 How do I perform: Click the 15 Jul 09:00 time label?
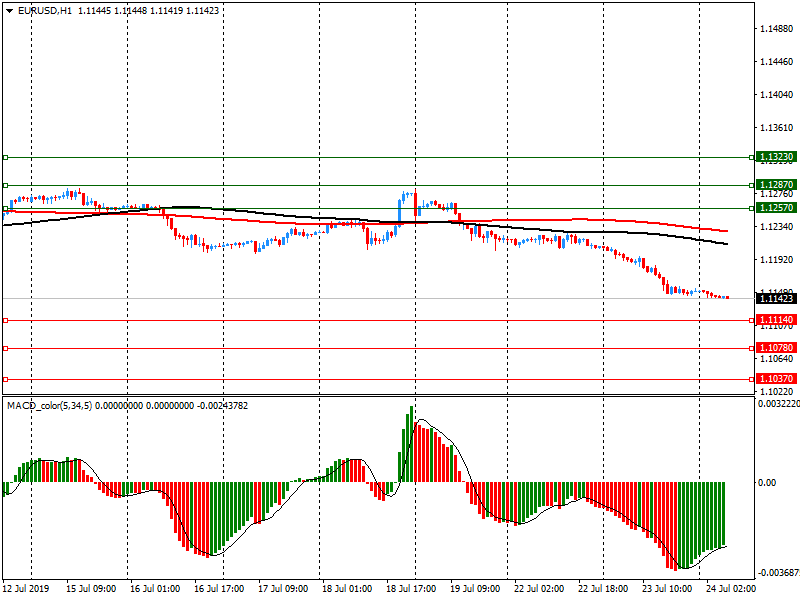coord(91,588)
